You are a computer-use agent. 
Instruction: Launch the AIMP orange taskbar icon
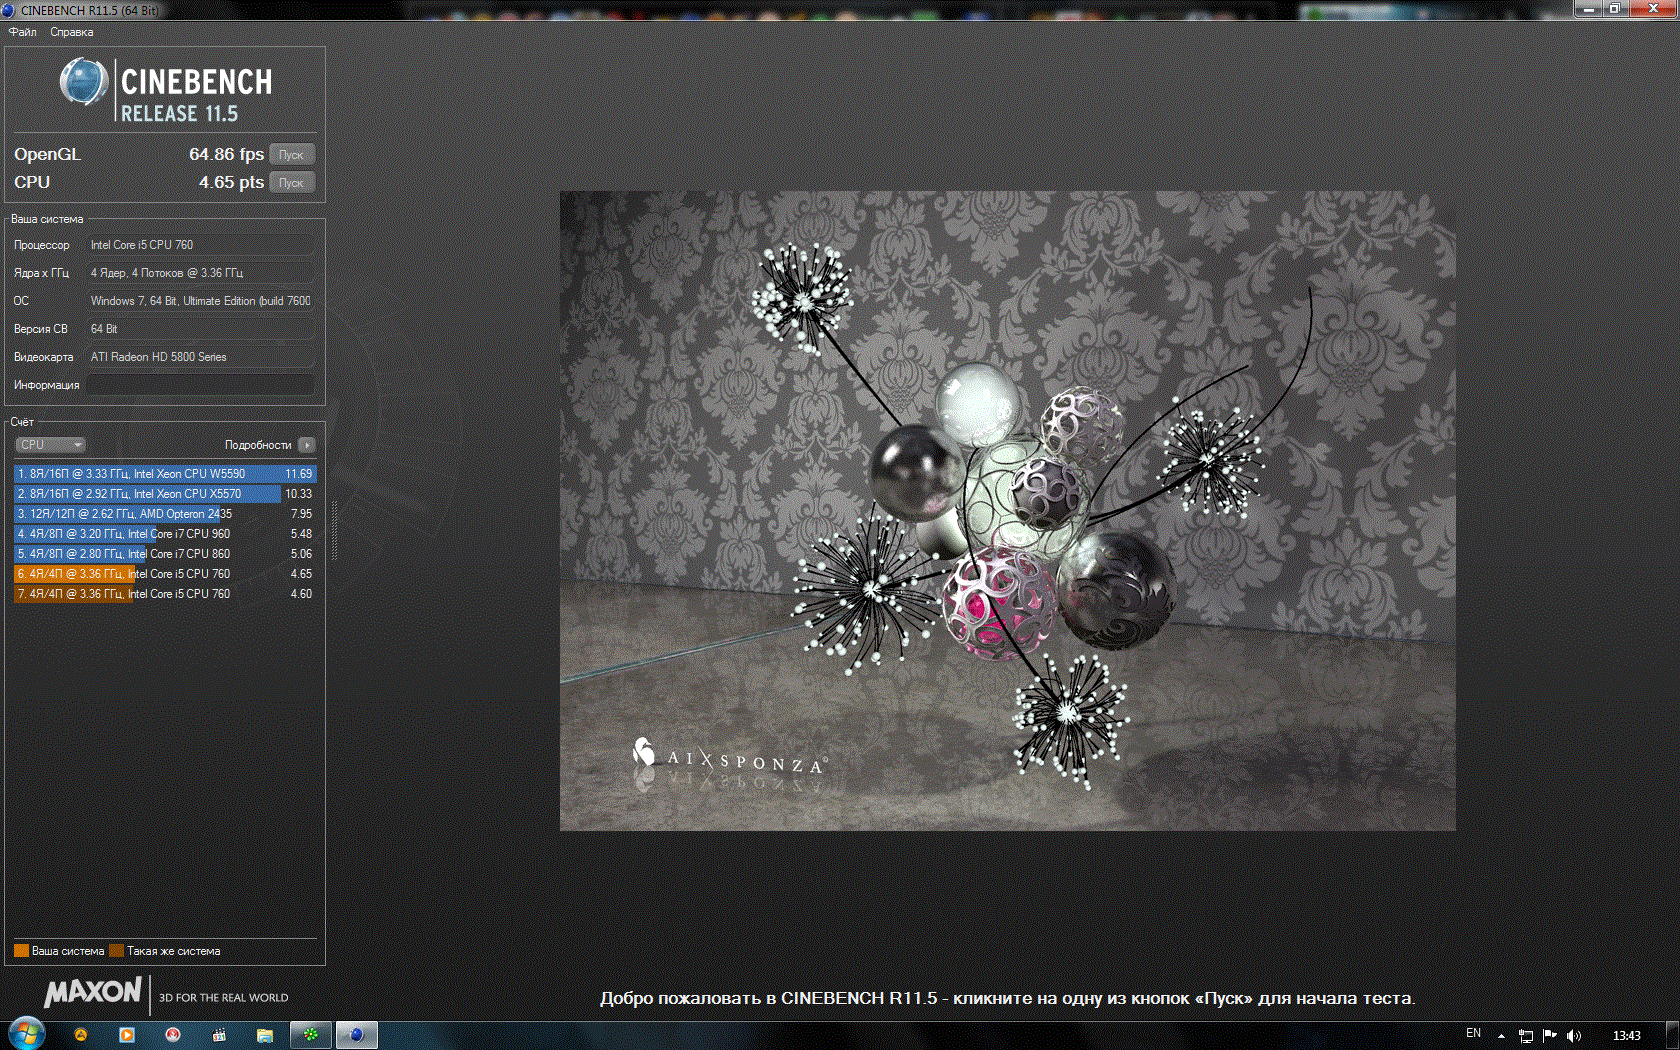[81, 1035]
